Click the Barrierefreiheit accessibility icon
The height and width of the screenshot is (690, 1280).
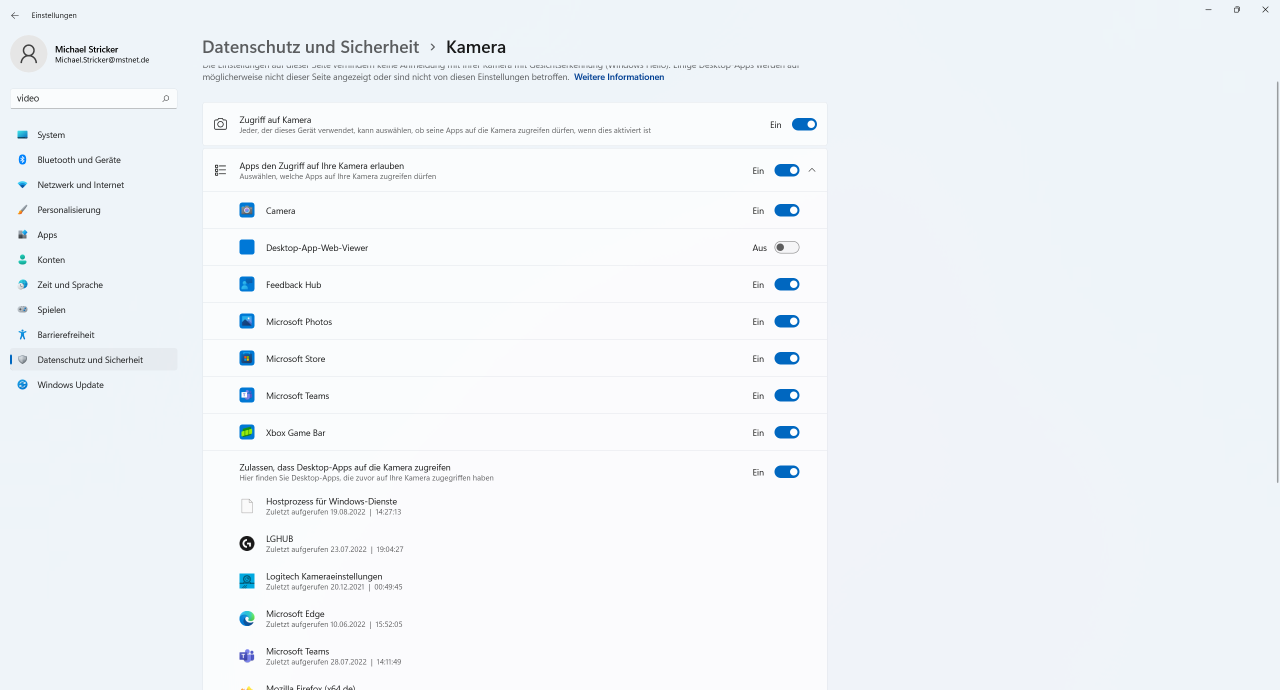coord(22,335)
